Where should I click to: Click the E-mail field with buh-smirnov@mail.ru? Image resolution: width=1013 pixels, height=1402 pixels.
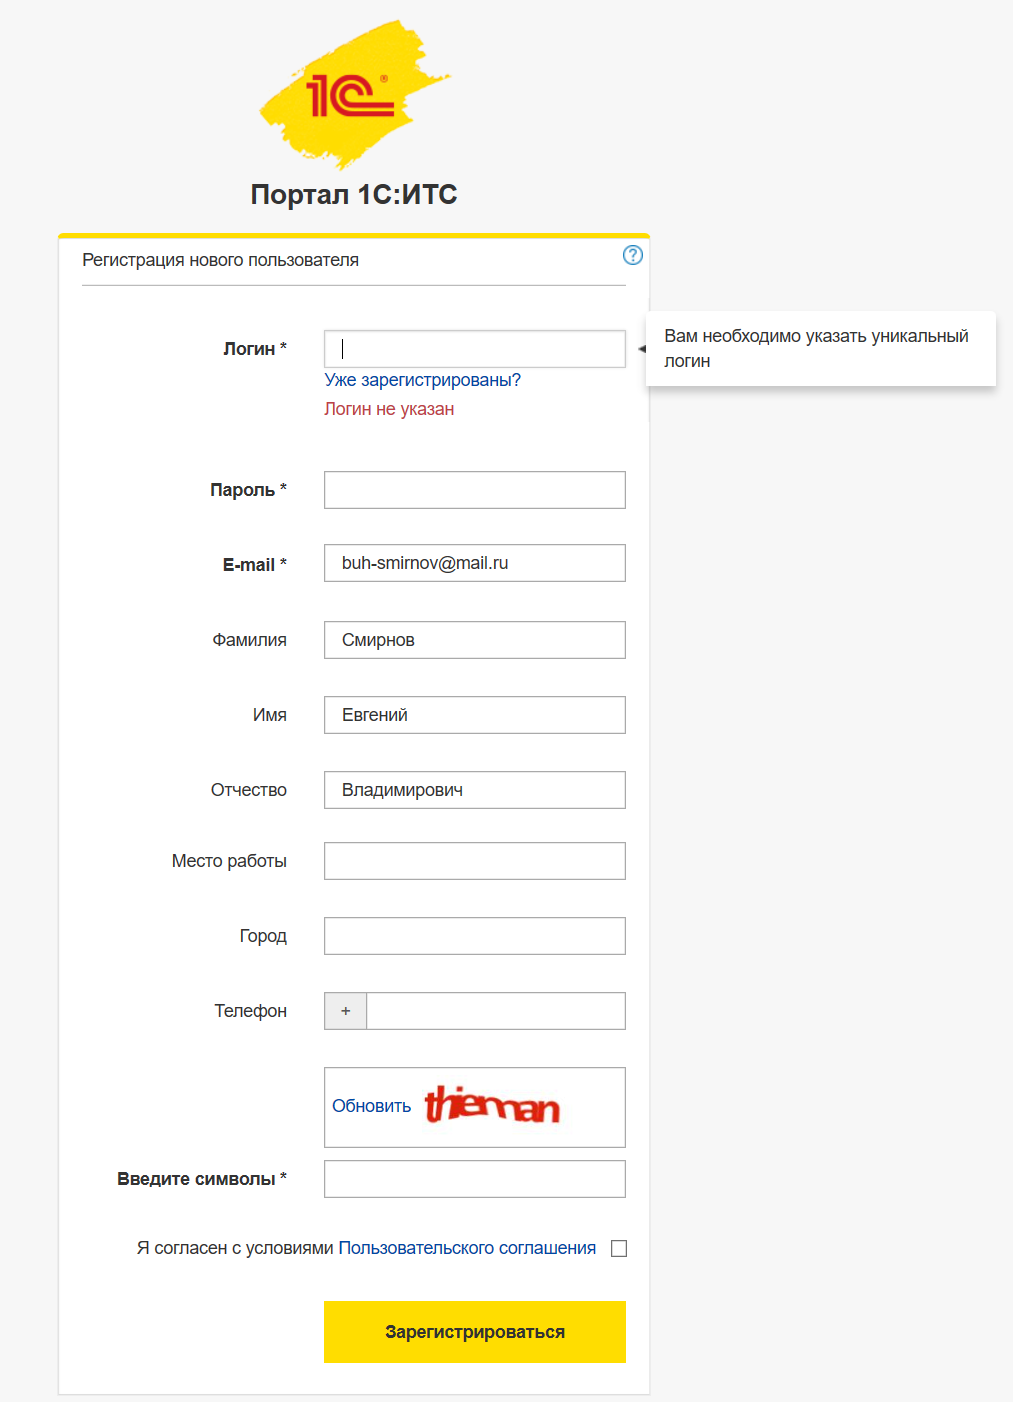coord(475,563)
